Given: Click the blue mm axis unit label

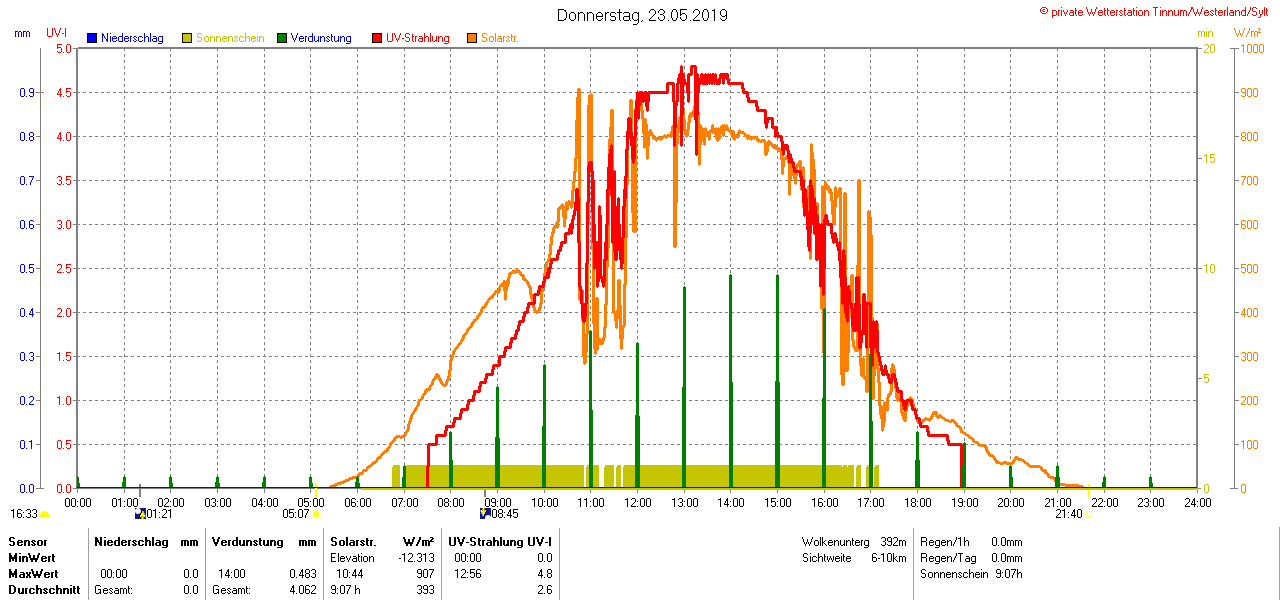Looking at the screenshot, I should 23,33.
